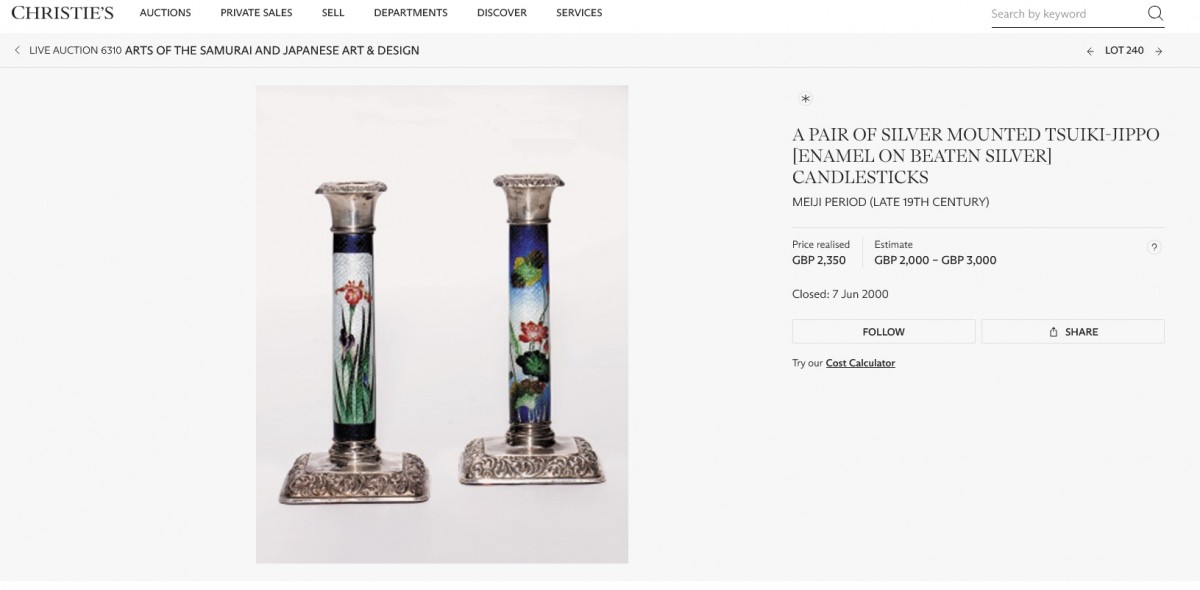Open the Cost Calculator link
This screenshot has height=590, width=1200.
point(860,363)
